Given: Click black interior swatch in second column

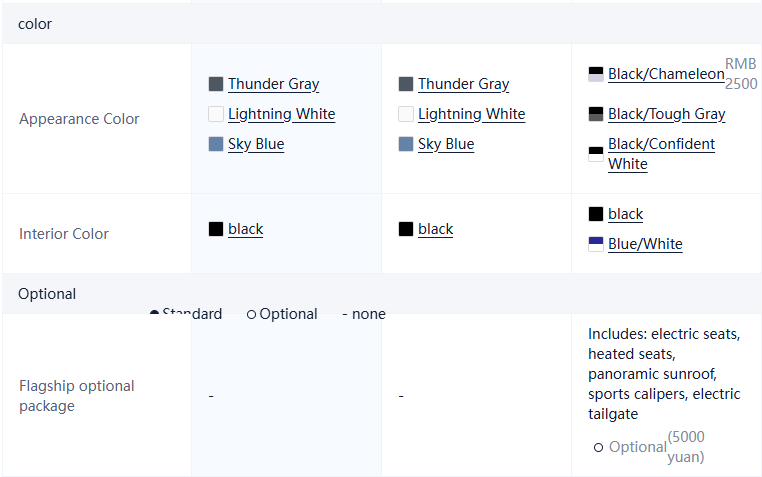Looking at the screenshot, I should tap(405, 229).
